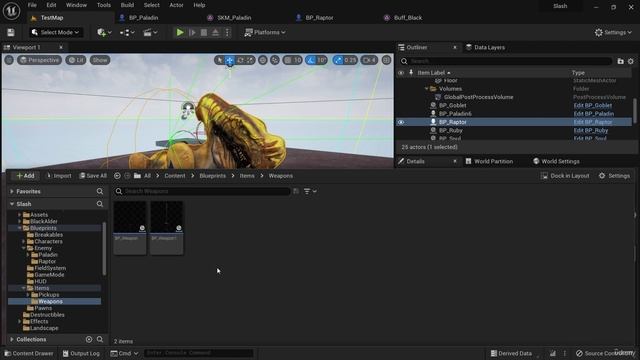Click the Unreal Engine logo icon
This screenshot has height=360, width=640.
coord(11,11)
